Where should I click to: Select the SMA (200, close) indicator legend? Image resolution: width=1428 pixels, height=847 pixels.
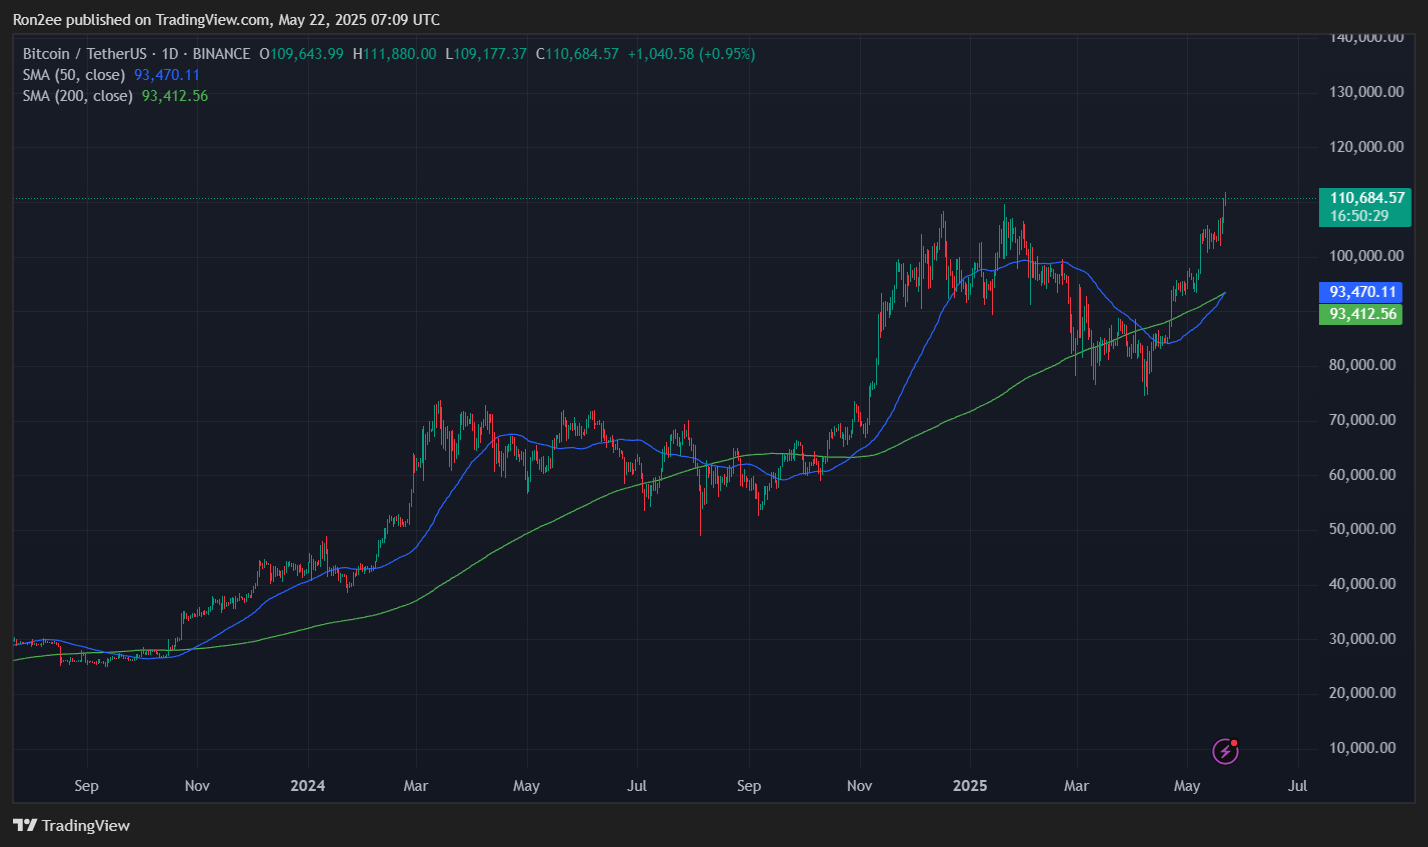[x=77, y=96]
